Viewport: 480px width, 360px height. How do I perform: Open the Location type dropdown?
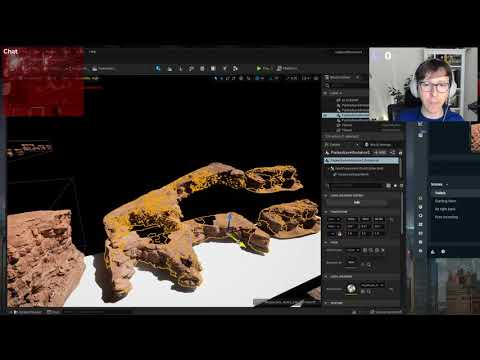point(334,219)
